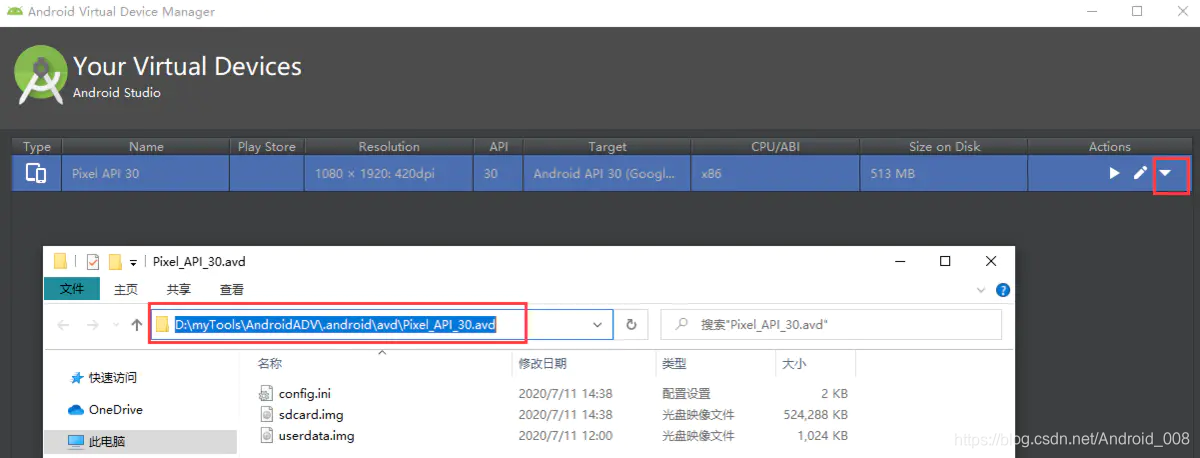
Task: Open the 文件 ribbon tab
Action: tap(72, 289)
